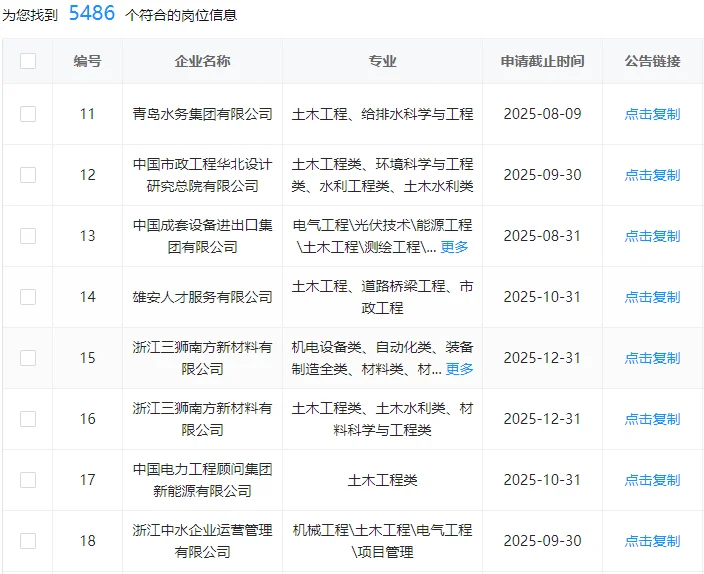The image size is (704, 574).
Task: Select company 中国成套设备进出口集团有限公司
Action: (202, 236)
